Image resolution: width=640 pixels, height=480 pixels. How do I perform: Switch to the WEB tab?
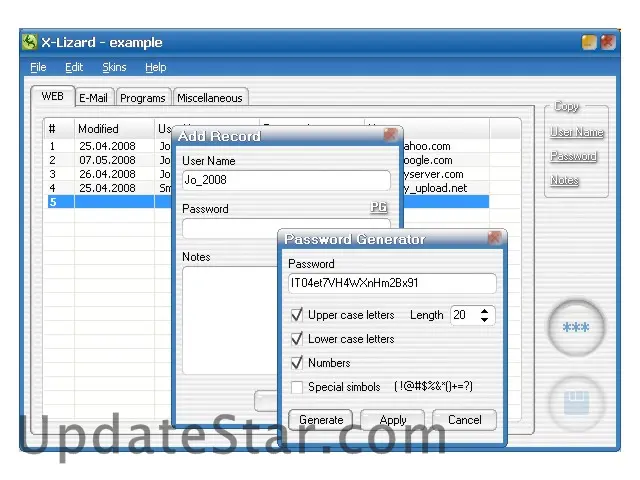coord(53,96)
